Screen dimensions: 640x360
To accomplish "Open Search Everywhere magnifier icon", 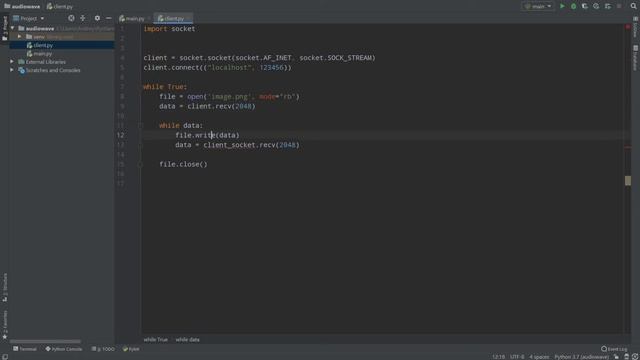I will (633, 6).
